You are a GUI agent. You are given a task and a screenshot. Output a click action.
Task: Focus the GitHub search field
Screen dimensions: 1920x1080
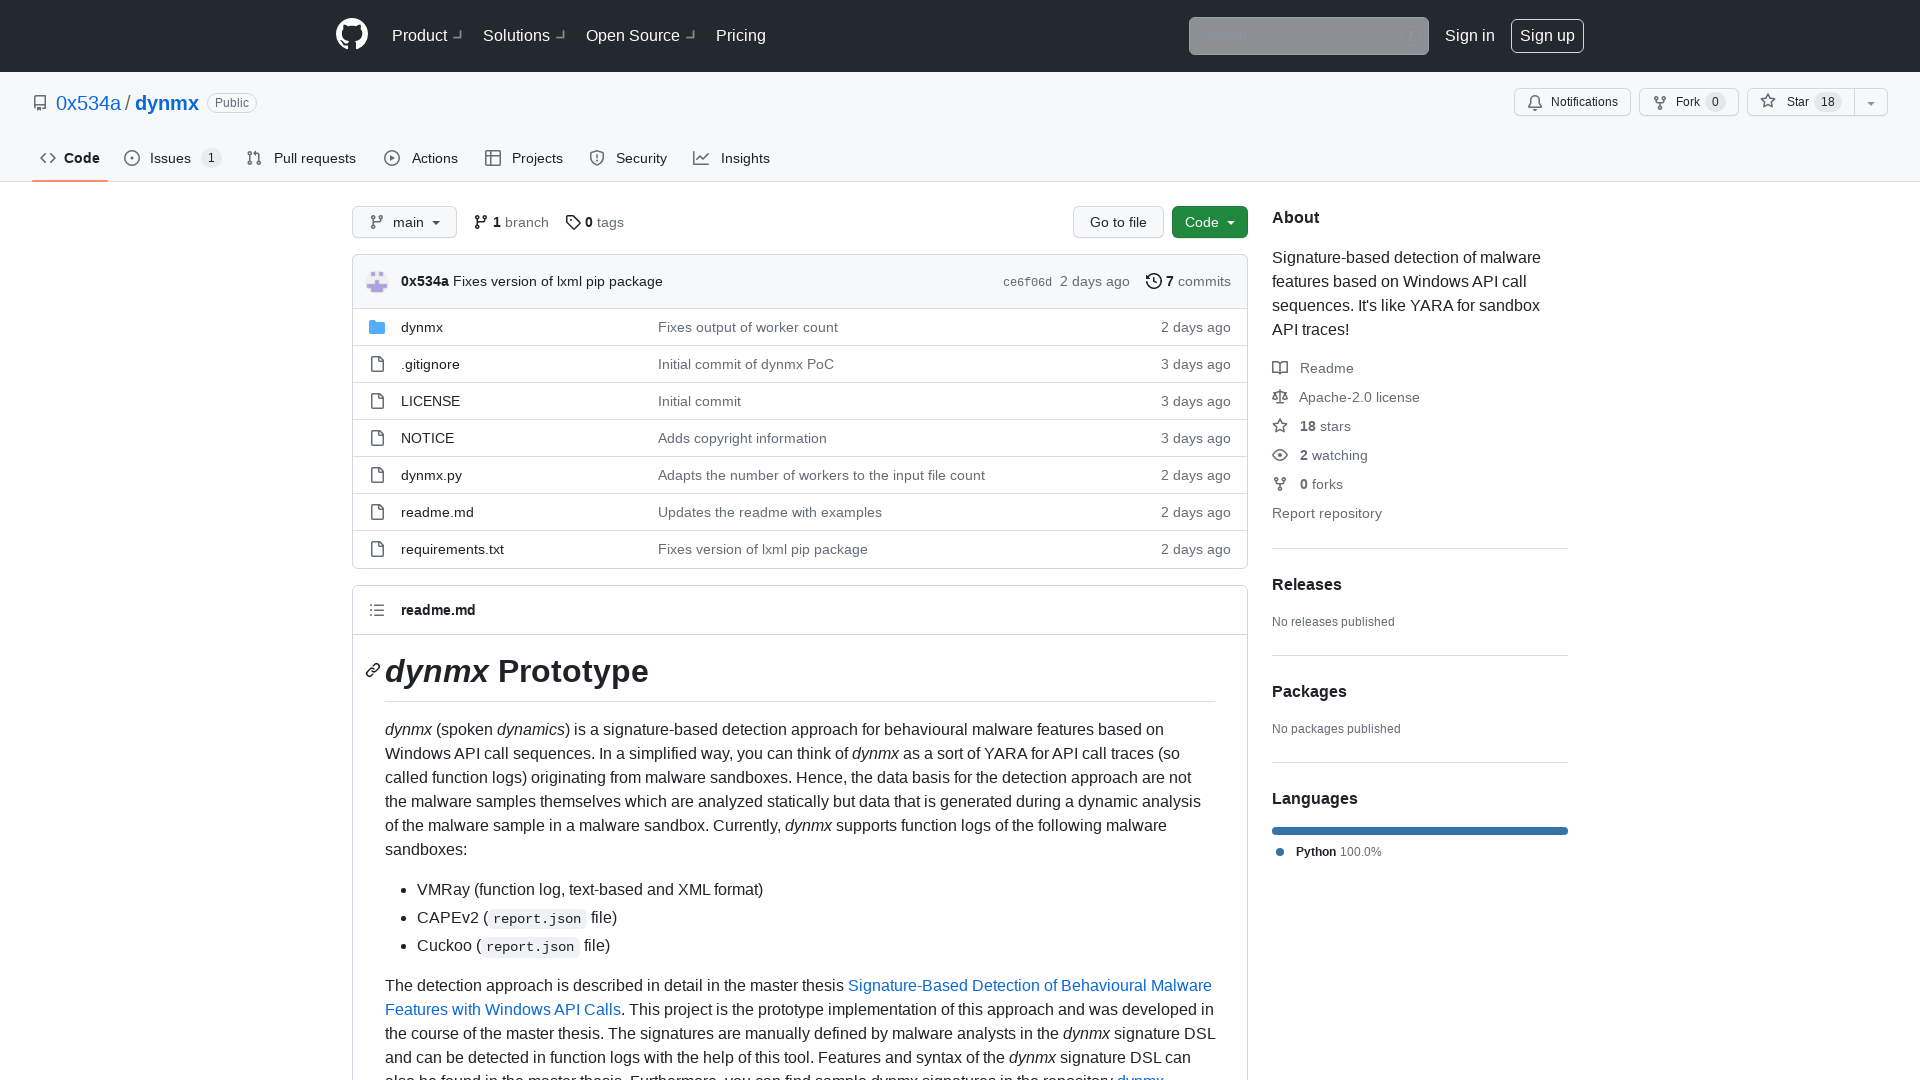(x=1309, y=36)
